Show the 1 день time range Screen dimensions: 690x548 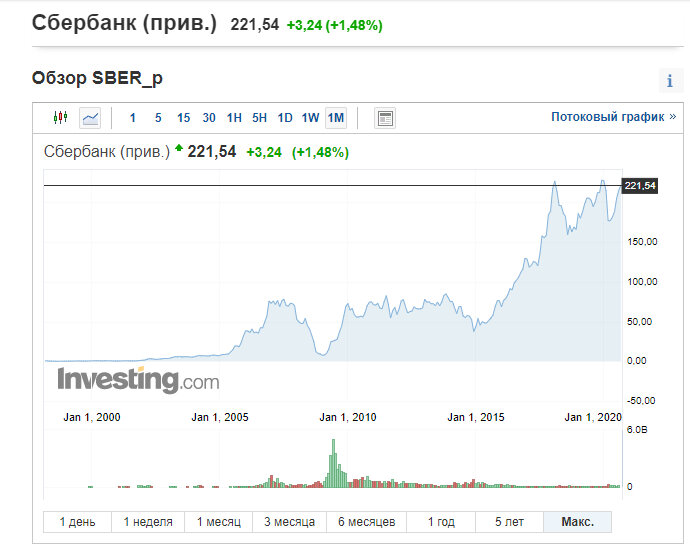[x=77, y=522]
